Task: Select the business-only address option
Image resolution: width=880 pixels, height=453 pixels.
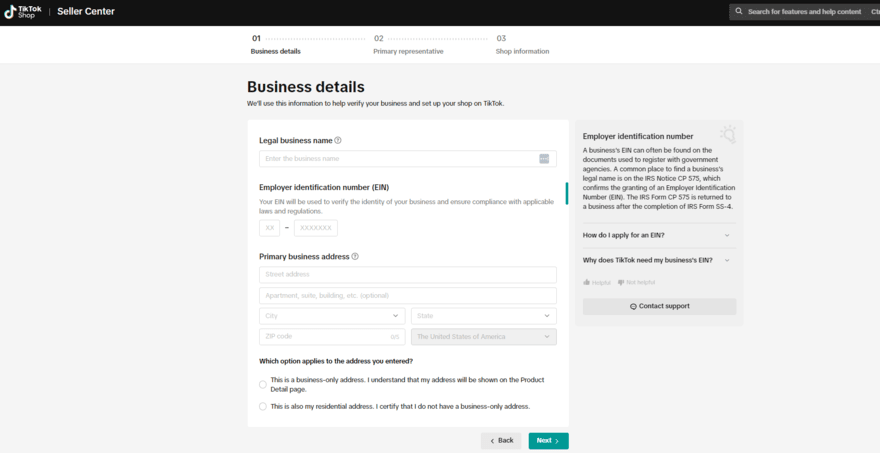Action: [263, 385]
